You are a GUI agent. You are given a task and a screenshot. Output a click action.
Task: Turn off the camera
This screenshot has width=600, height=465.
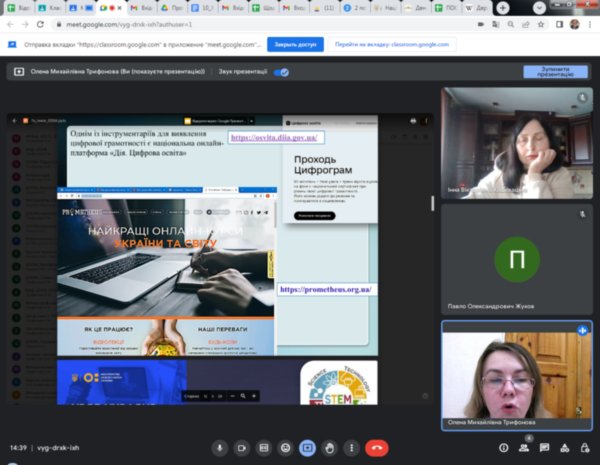[241, 448]
